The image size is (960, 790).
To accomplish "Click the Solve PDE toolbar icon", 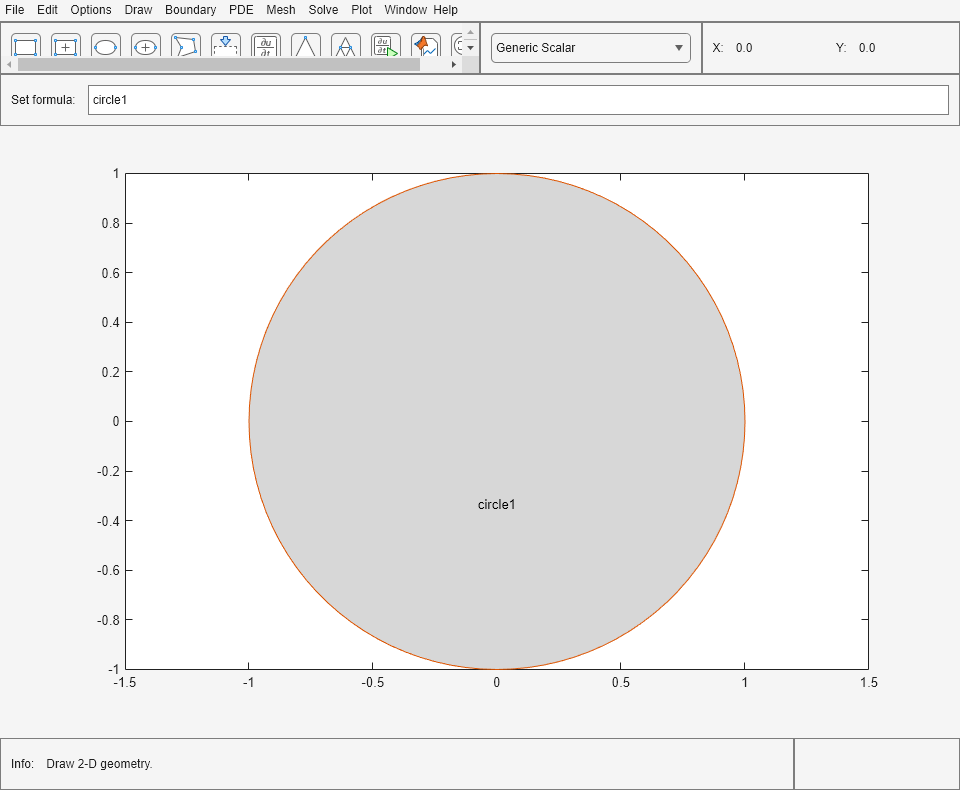I will point(386,46).
